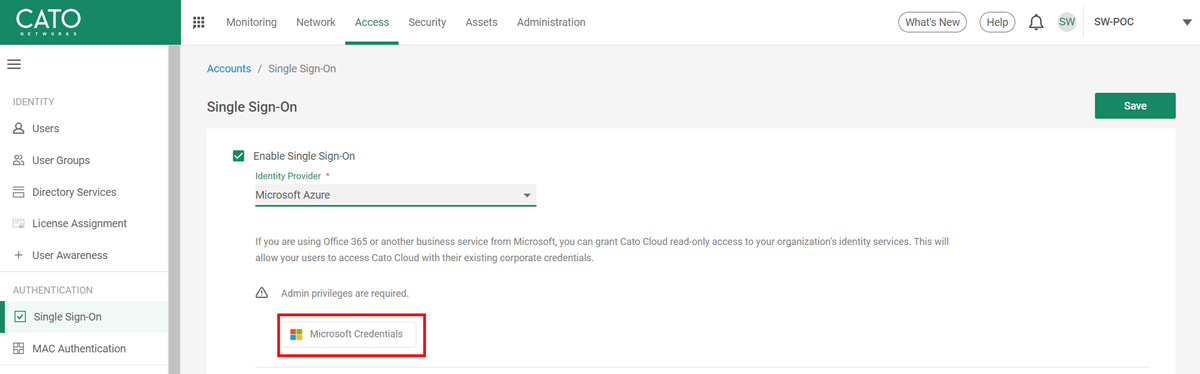Open the Assets tab

click(x=482, y=22)
